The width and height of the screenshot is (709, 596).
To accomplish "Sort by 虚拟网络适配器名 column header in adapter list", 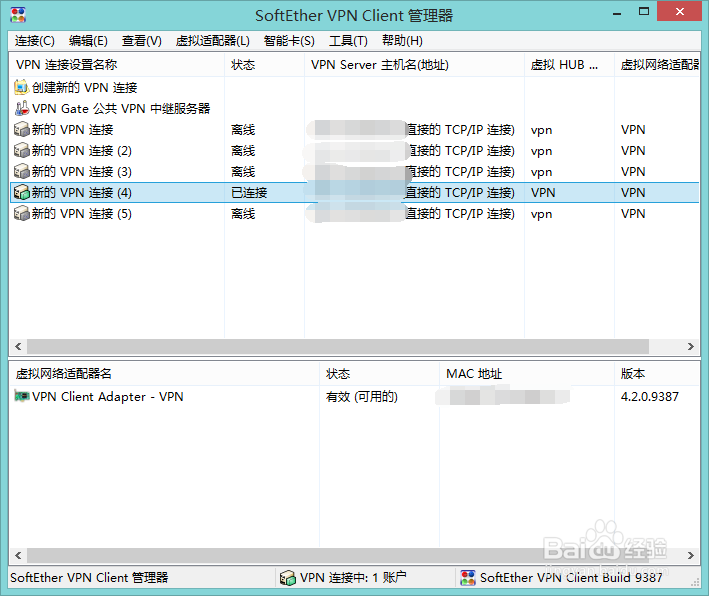I will click(164, 374).
